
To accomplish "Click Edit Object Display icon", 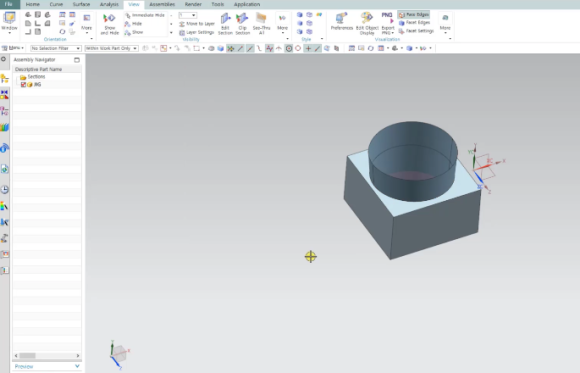I will 367,24.
